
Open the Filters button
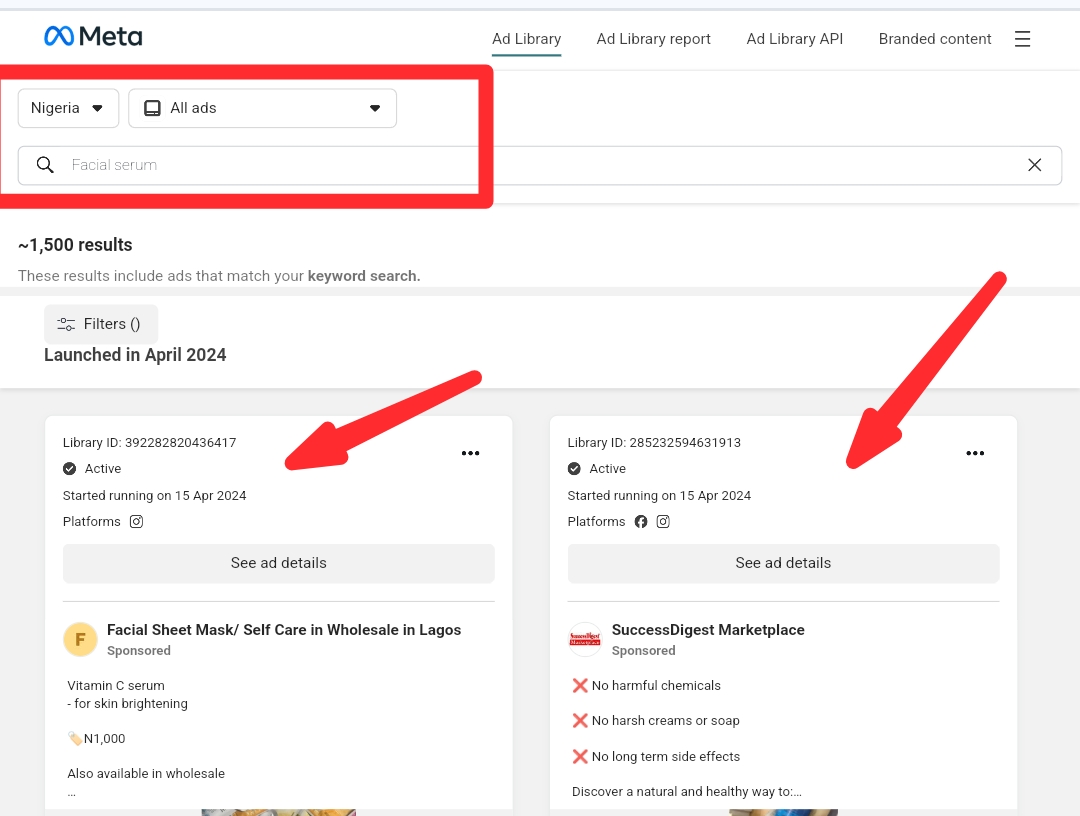(101, 324)
